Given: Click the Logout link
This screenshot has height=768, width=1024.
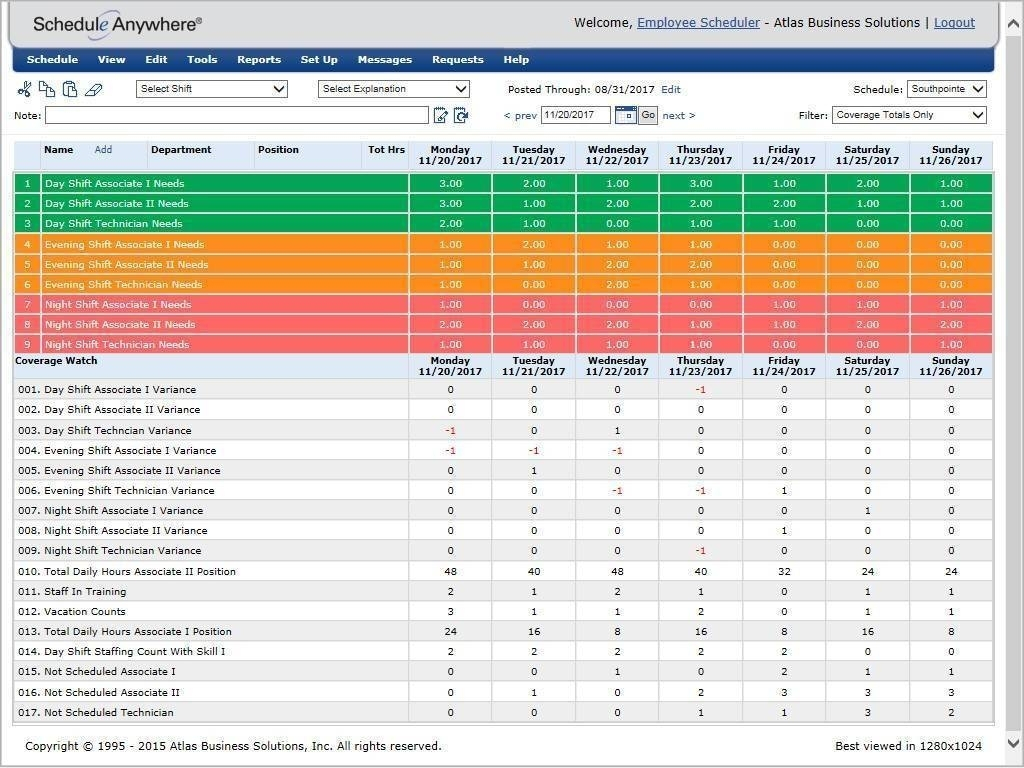Looking at the screenshot, I should tap(954, 23).
